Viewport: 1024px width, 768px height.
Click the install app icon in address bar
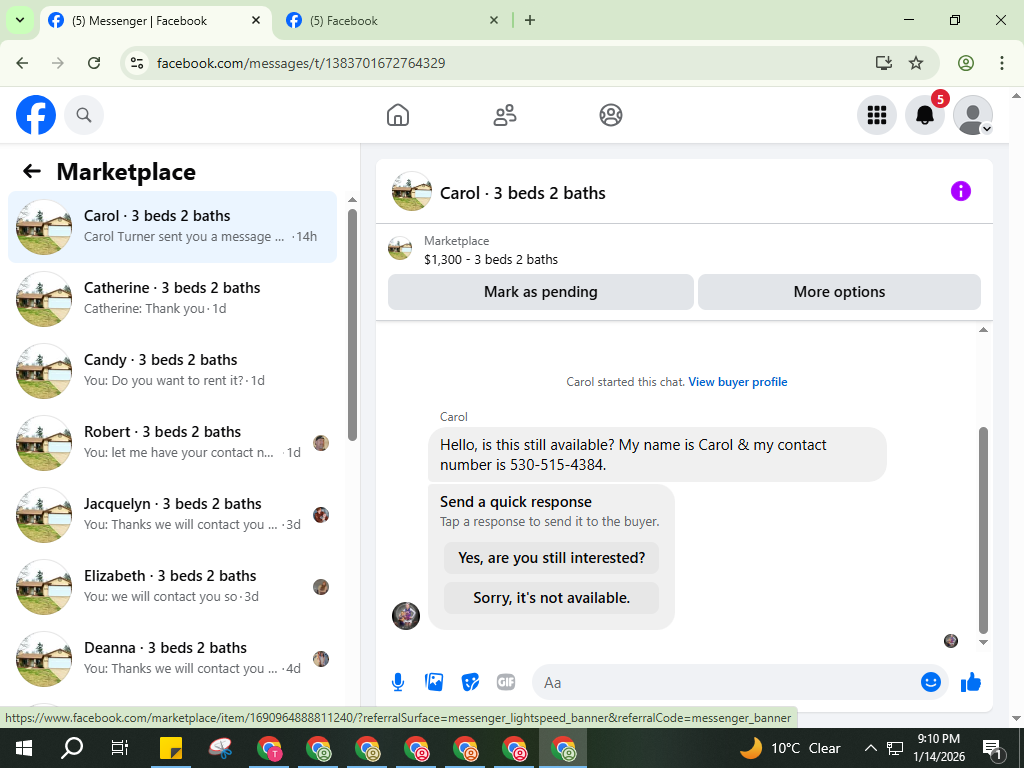click(884, 63)
